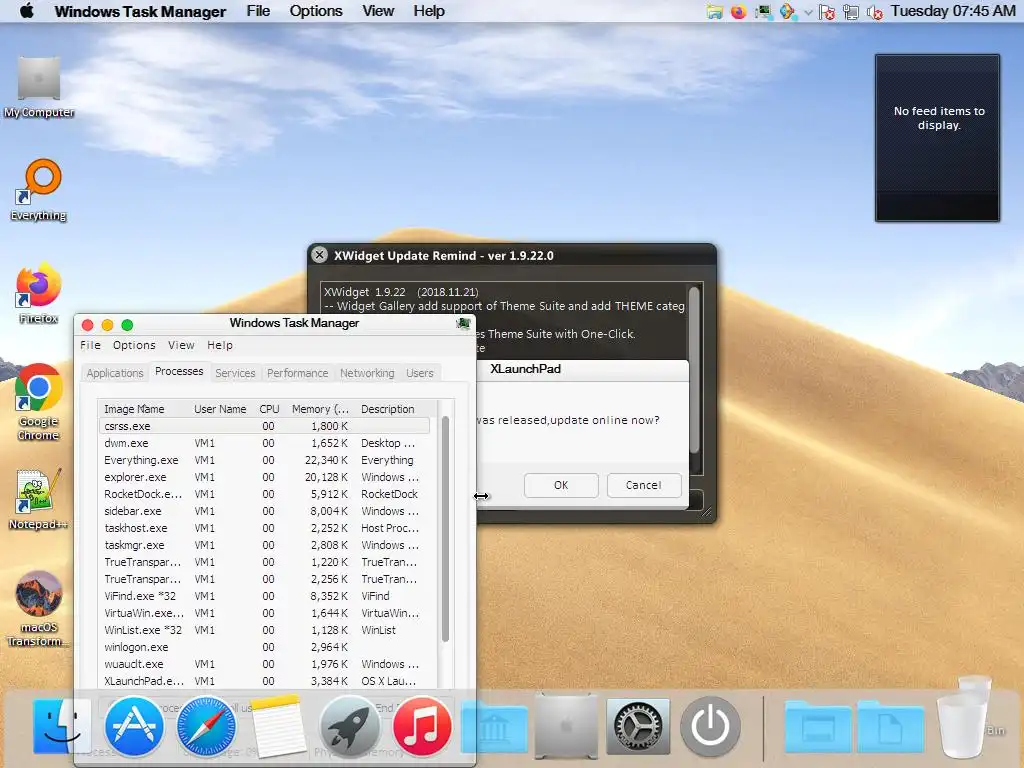
Task: Click the file explorer tray icon
Action: point(714,12)
